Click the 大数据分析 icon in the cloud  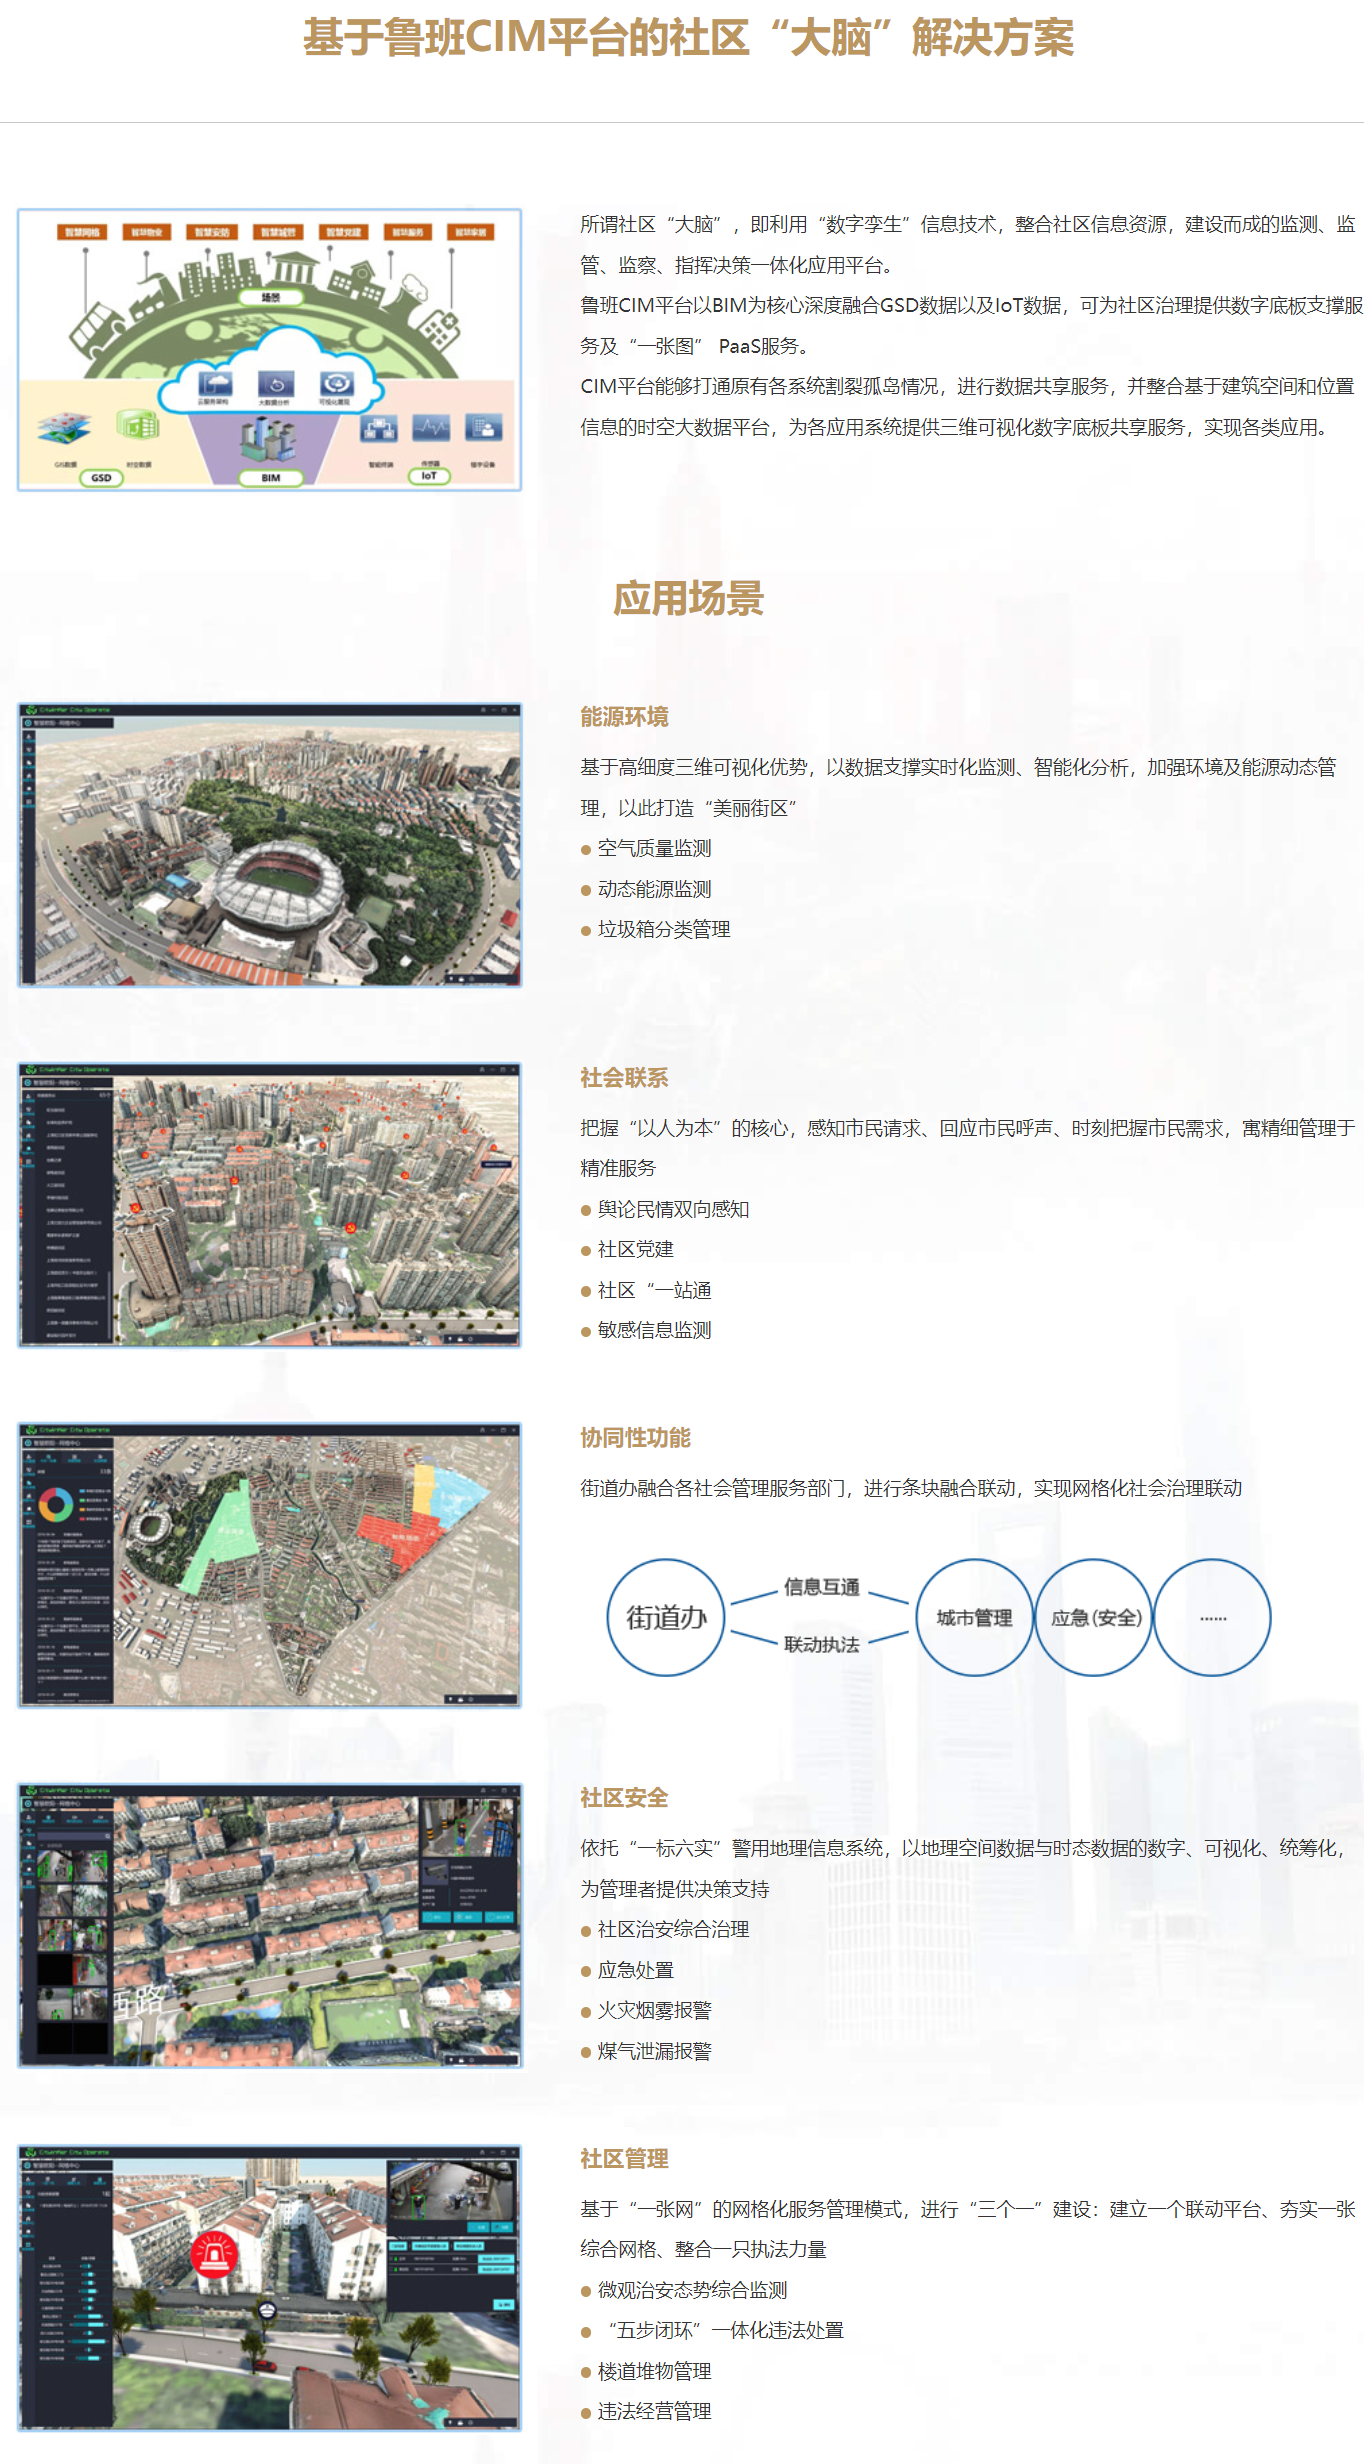coord(276,384)
